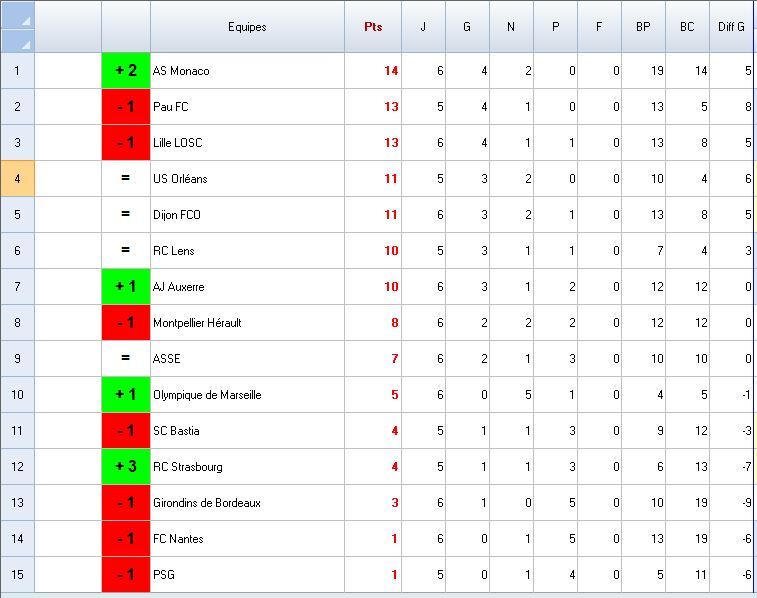The width and height of the screenshot is (757, 598).
Task: Click the Equipes column header
Action: pos(247,27)
